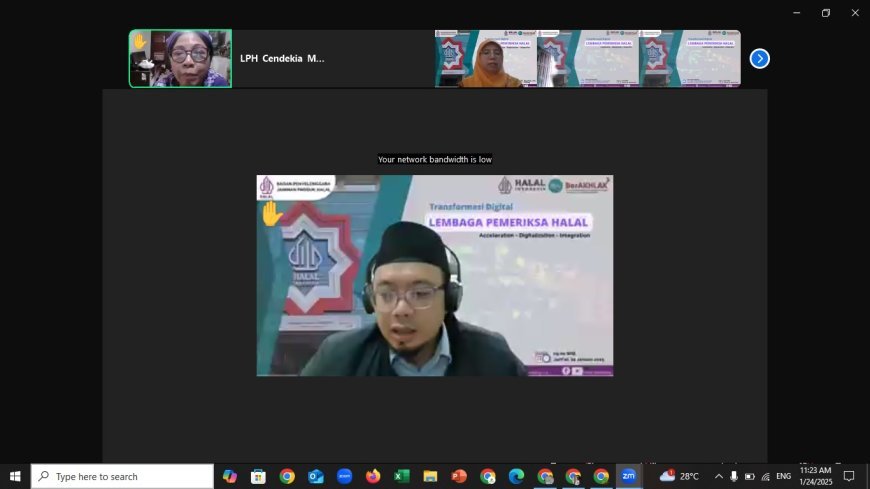The width and height of the screenshot is (870, 489).
Task: Open the blue round Zoom icon beside Outlook
Action: (345, 476)
